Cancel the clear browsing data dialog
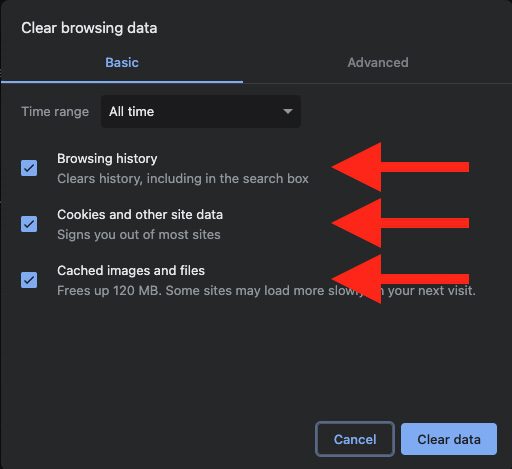 (355, 439)
